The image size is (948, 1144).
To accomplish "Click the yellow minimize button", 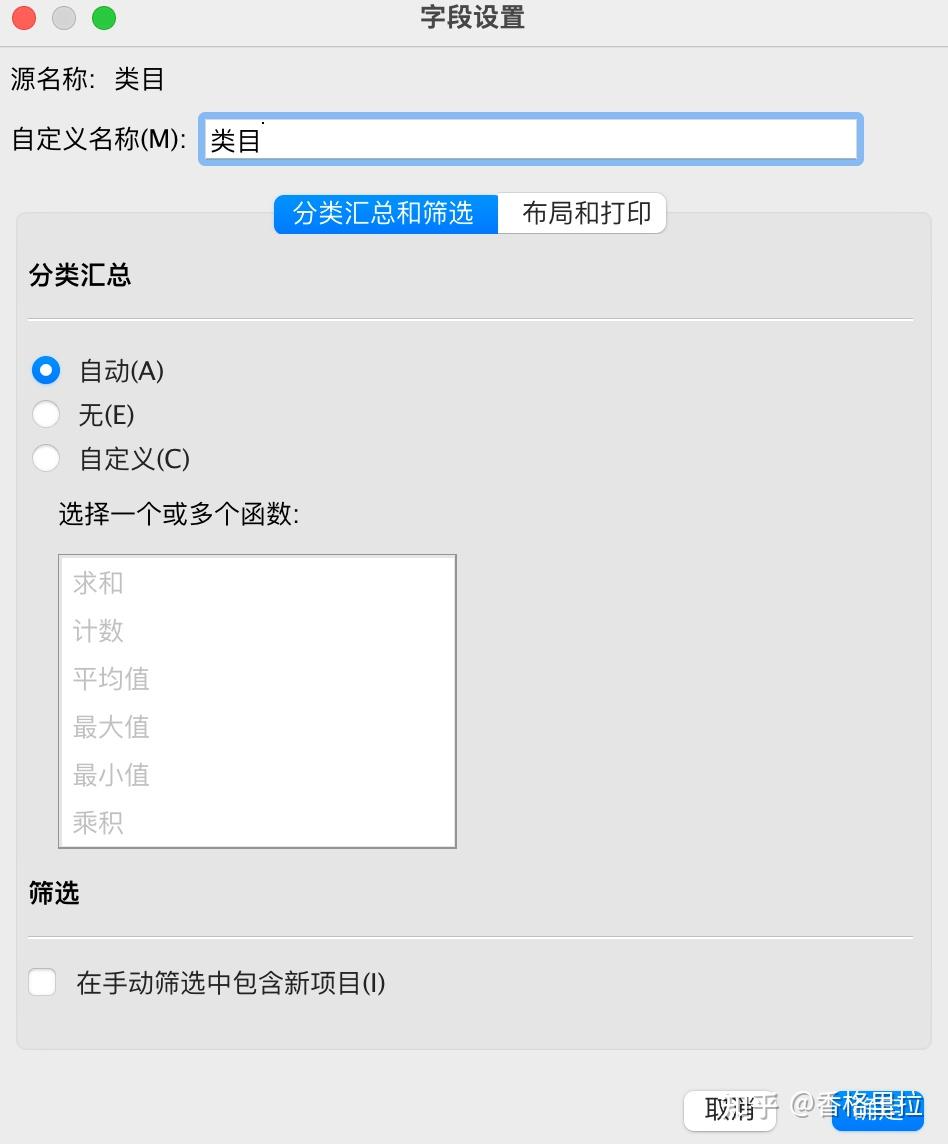I will (63, 17).
